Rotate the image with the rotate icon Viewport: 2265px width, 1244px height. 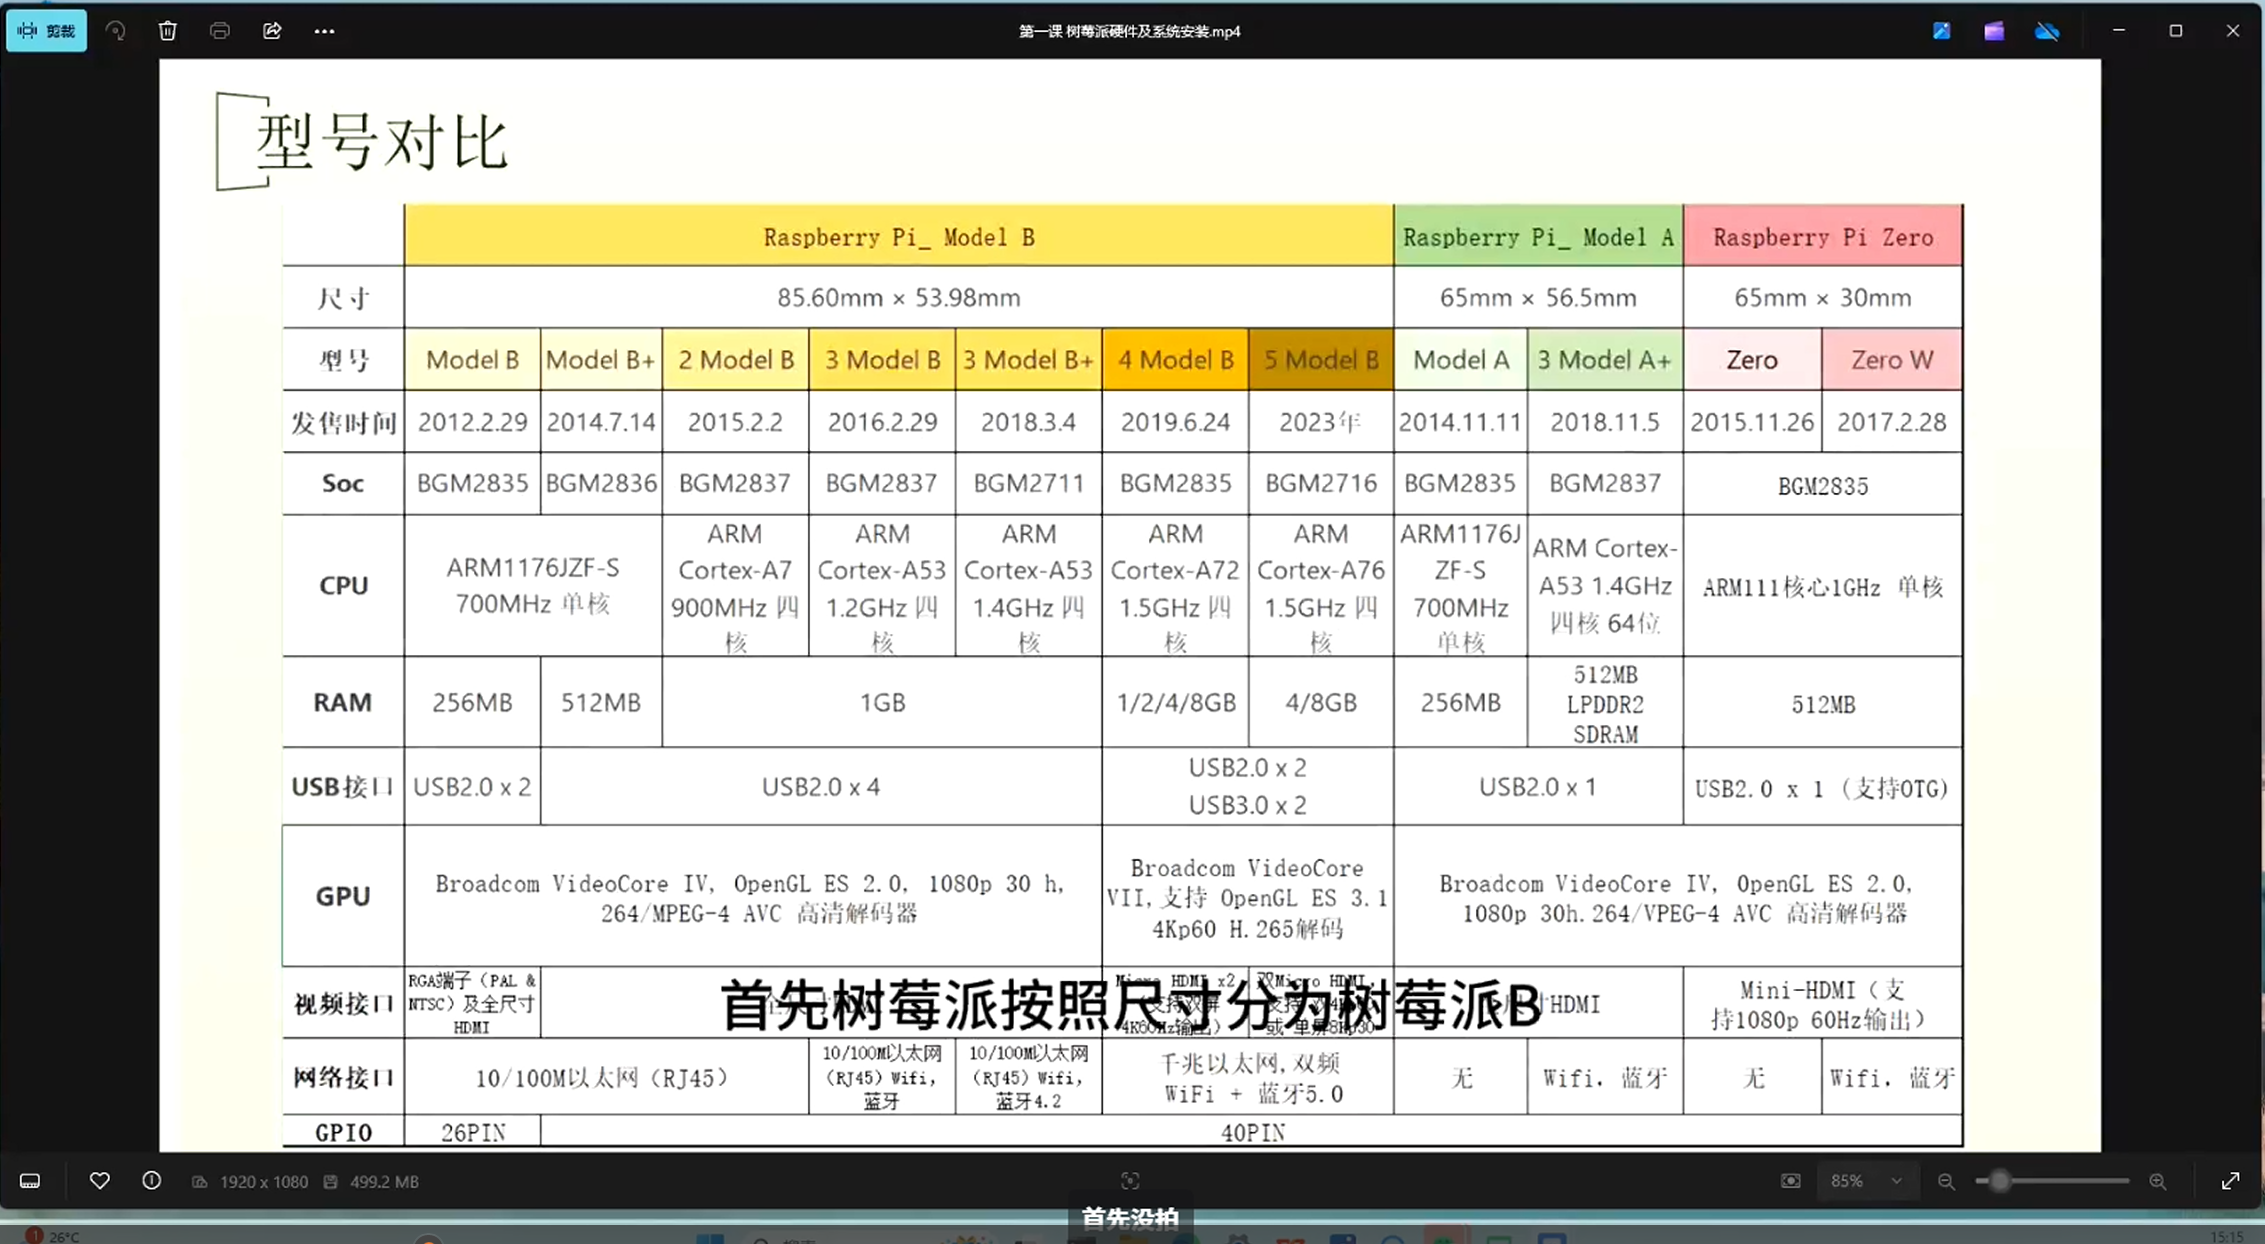tap(116, 31)
